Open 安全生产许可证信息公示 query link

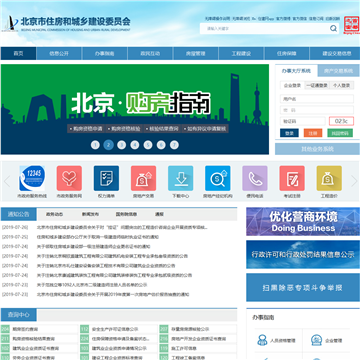pos(115,329)
